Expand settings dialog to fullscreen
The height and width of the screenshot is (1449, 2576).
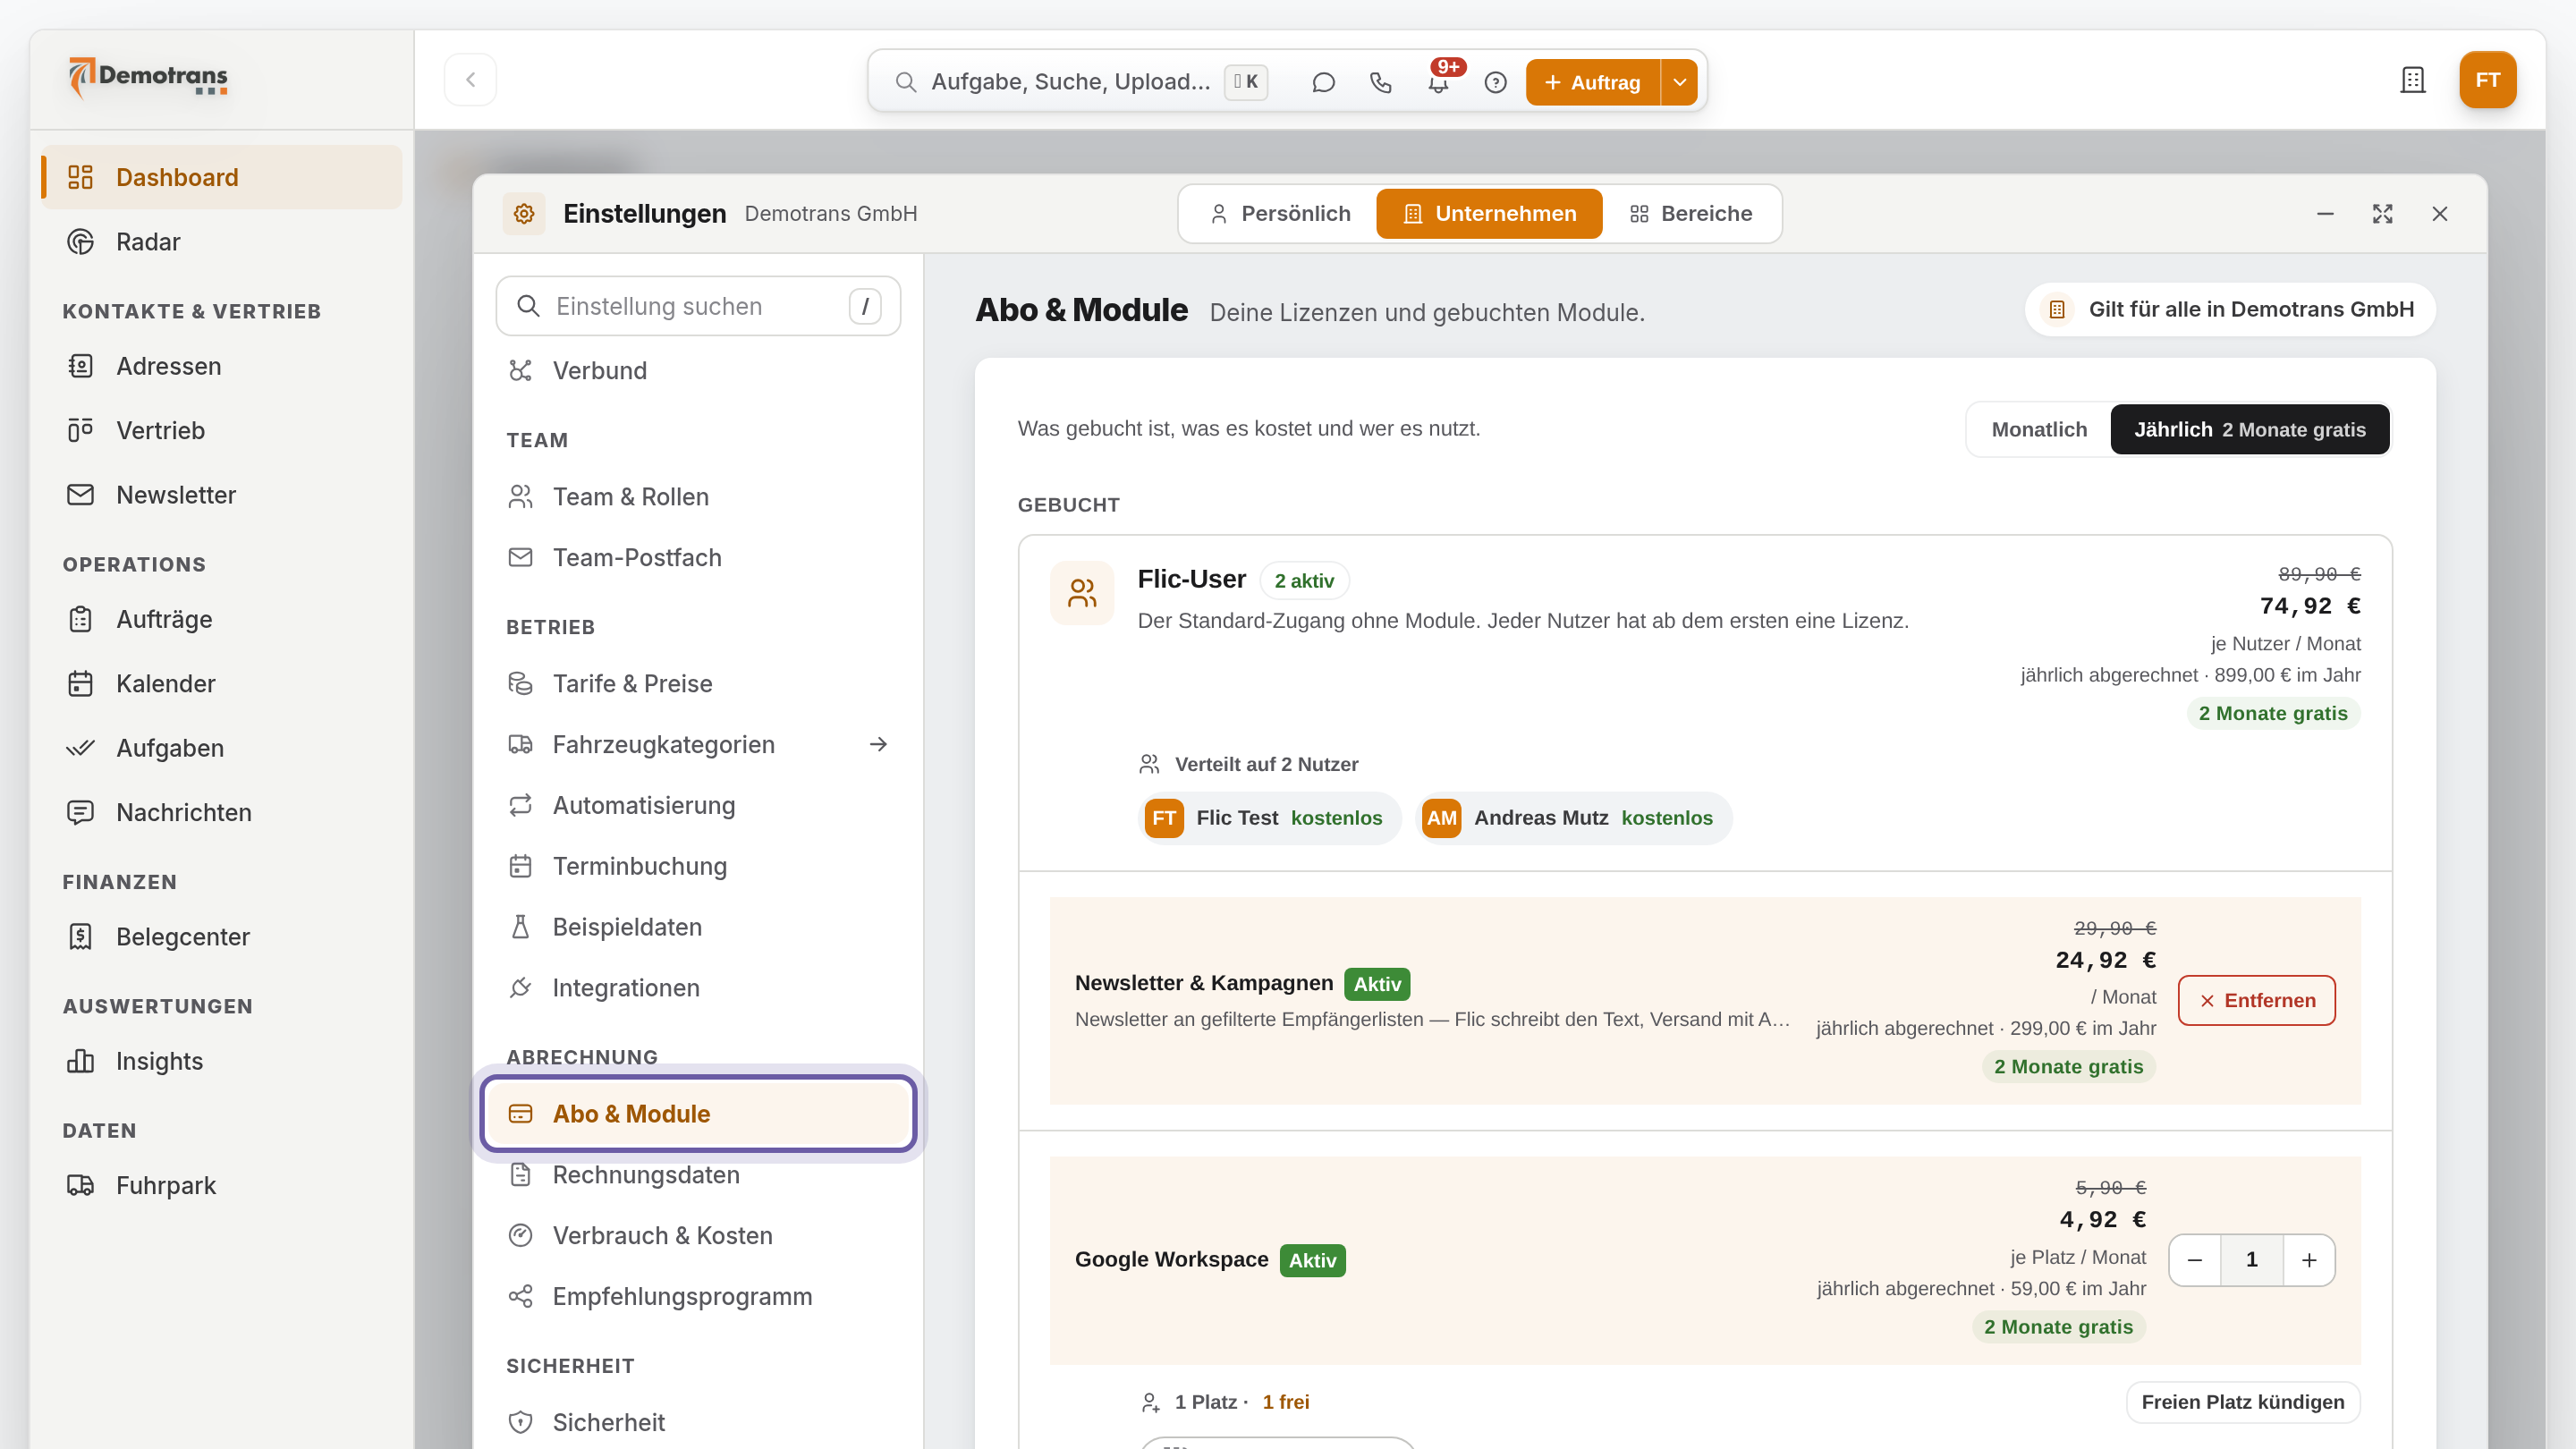[2382, 214]
